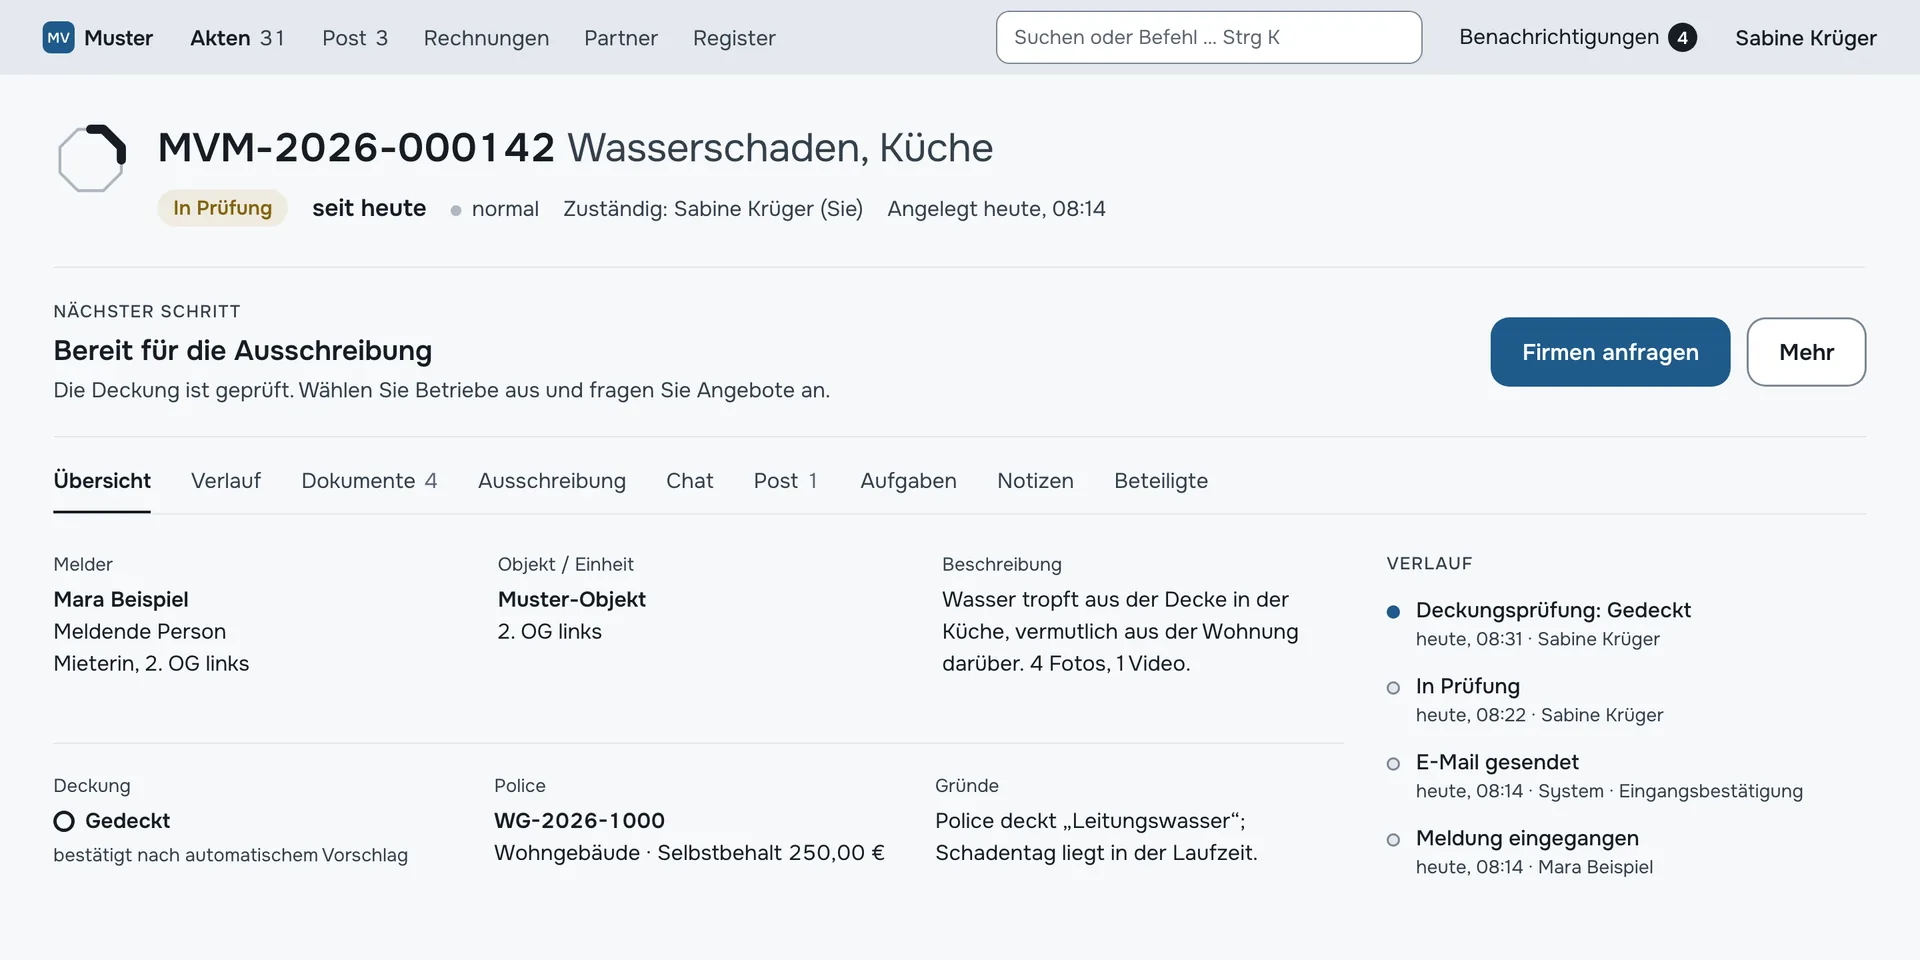Switch to the Aufgaben tab
Screen dimensions: 1920x960
click(908, 481)
